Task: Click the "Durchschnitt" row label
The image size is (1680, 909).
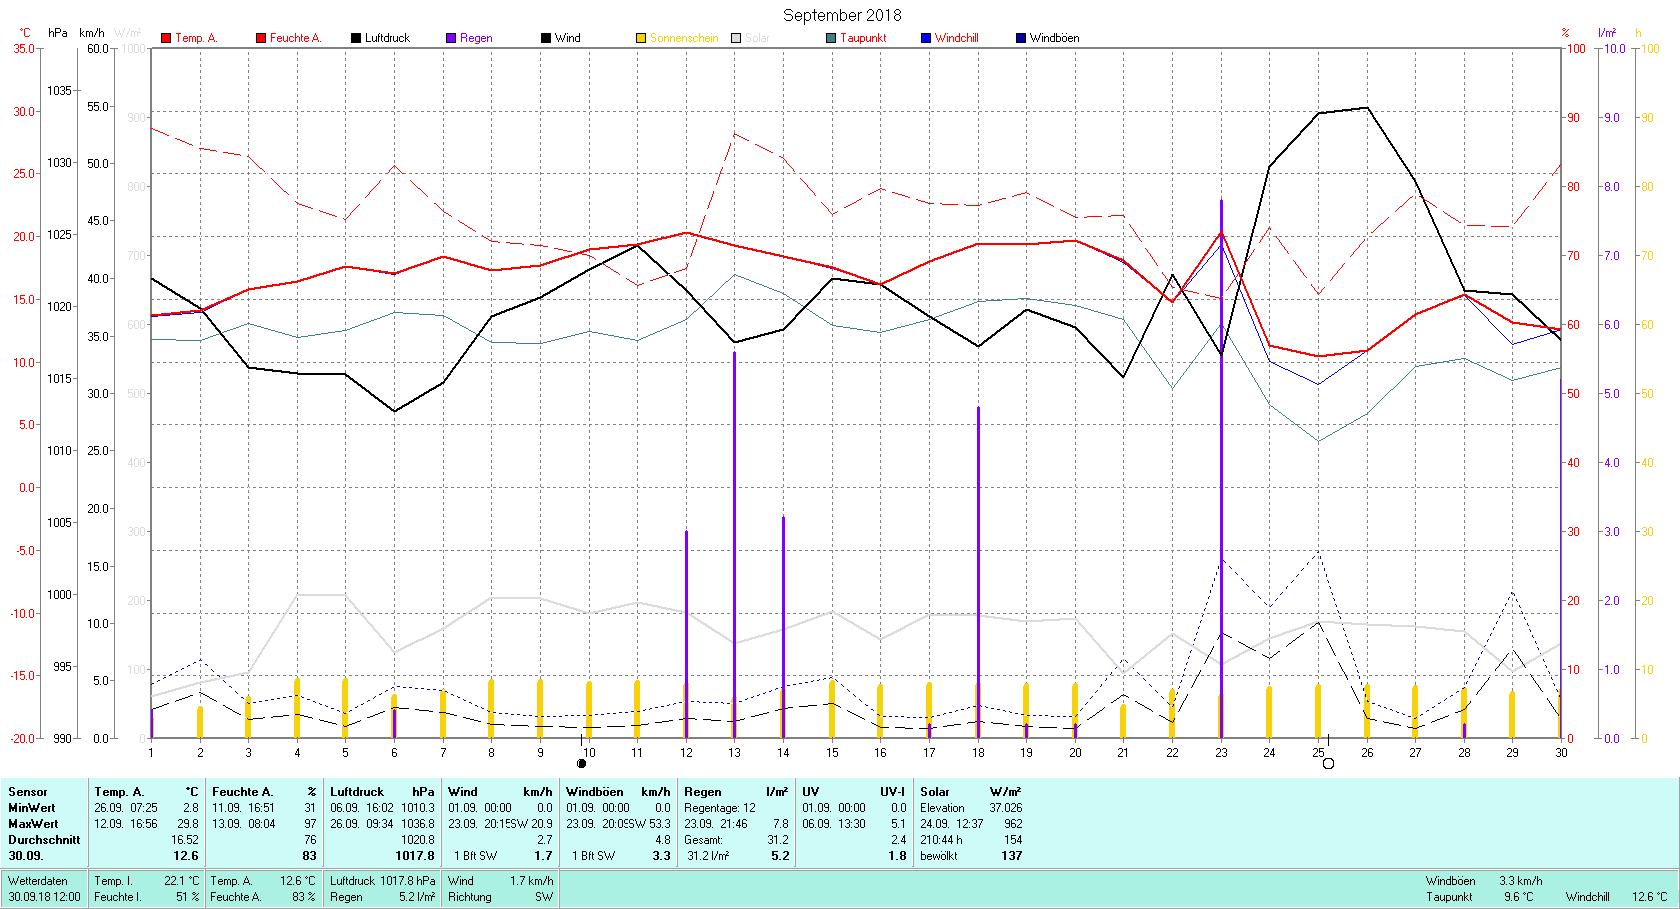Action: pyautogui.click(x=44, y=840)
